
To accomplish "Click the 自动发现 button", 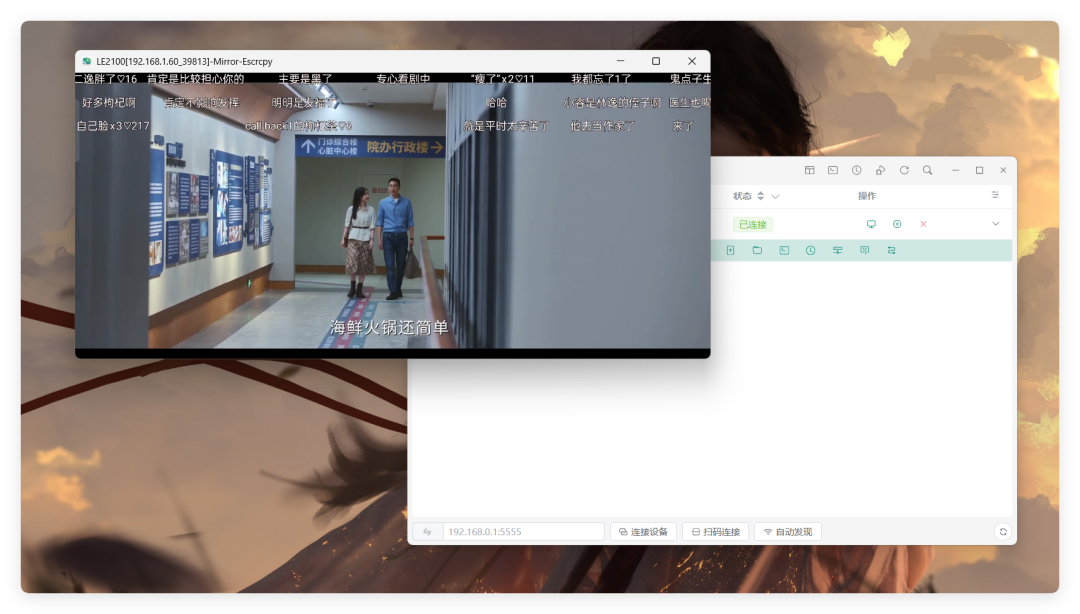I will 788,531.
